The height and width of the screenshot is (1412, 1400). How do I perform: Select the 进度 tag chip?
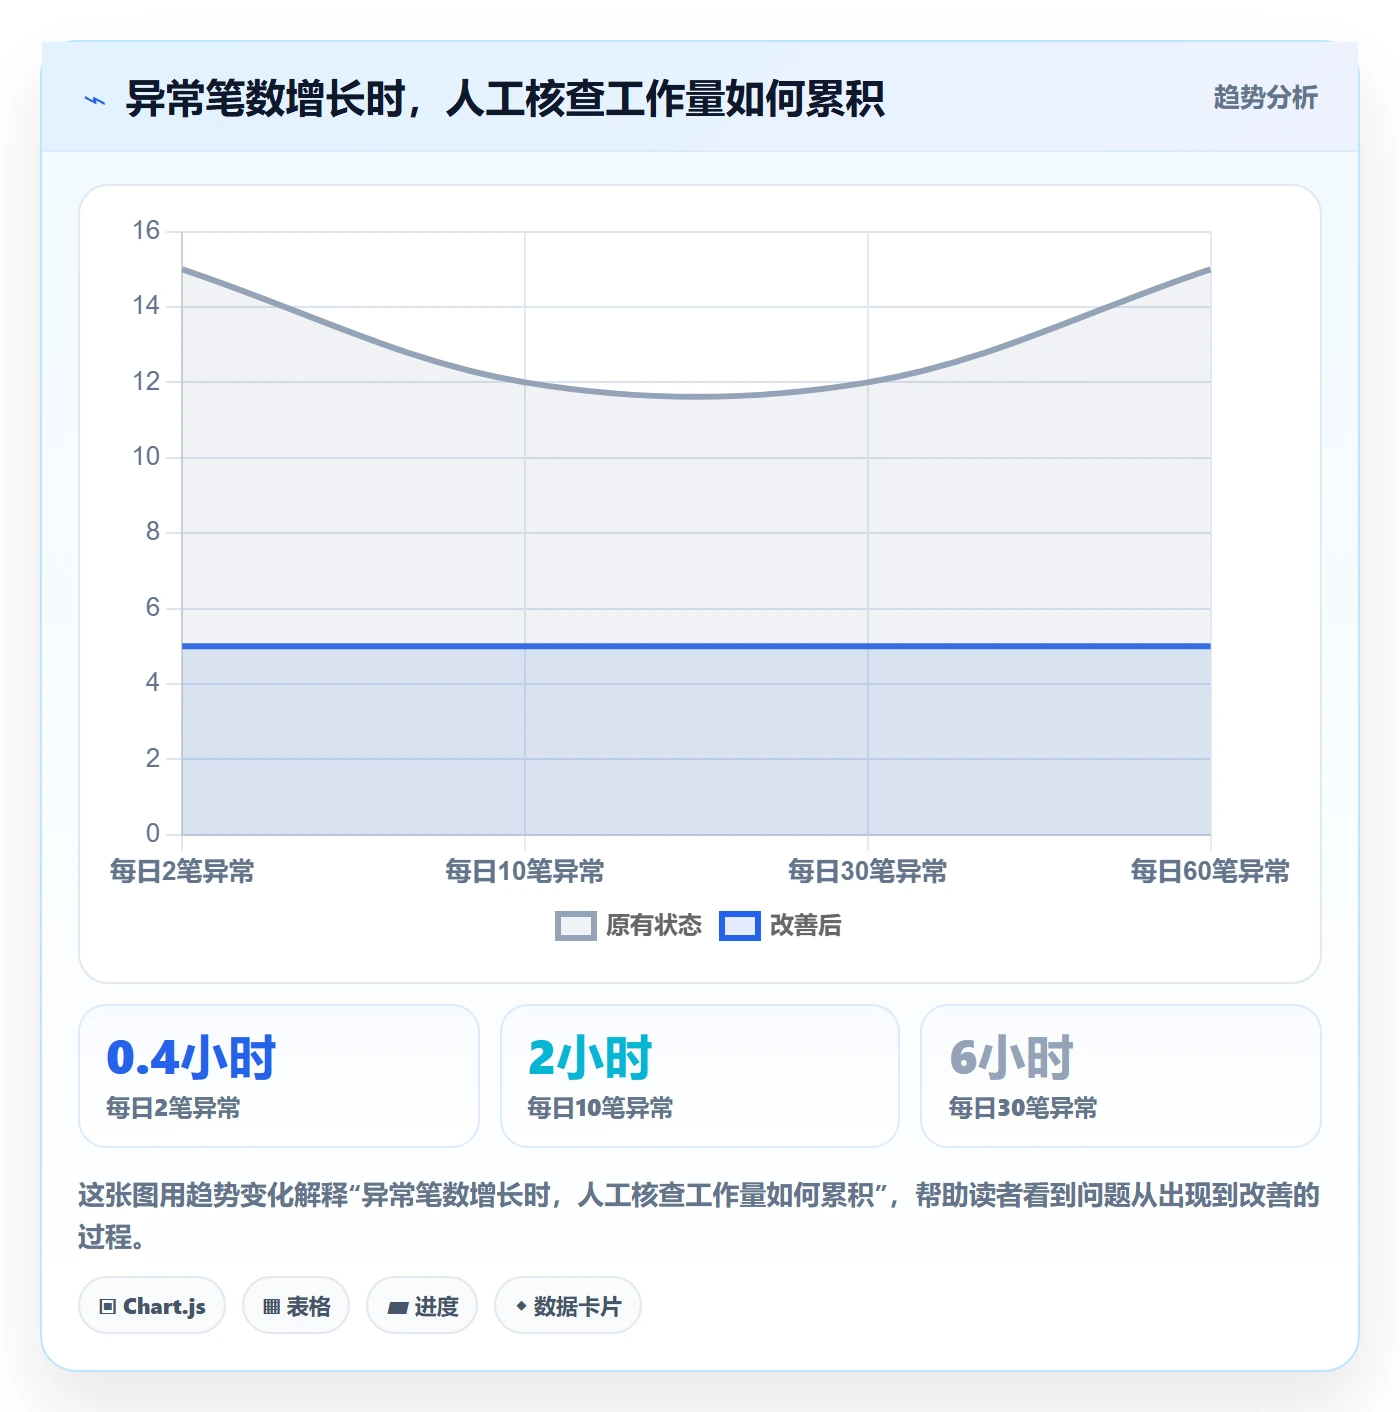[x=422, y=1306]
